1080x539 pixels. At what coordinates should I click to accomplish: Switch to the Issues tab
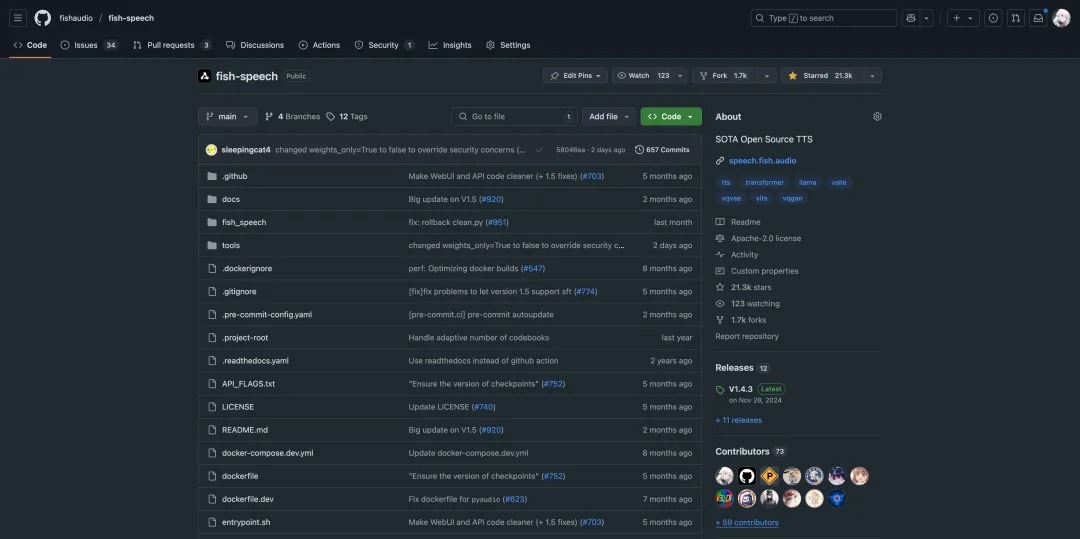[x=88, y=45]
